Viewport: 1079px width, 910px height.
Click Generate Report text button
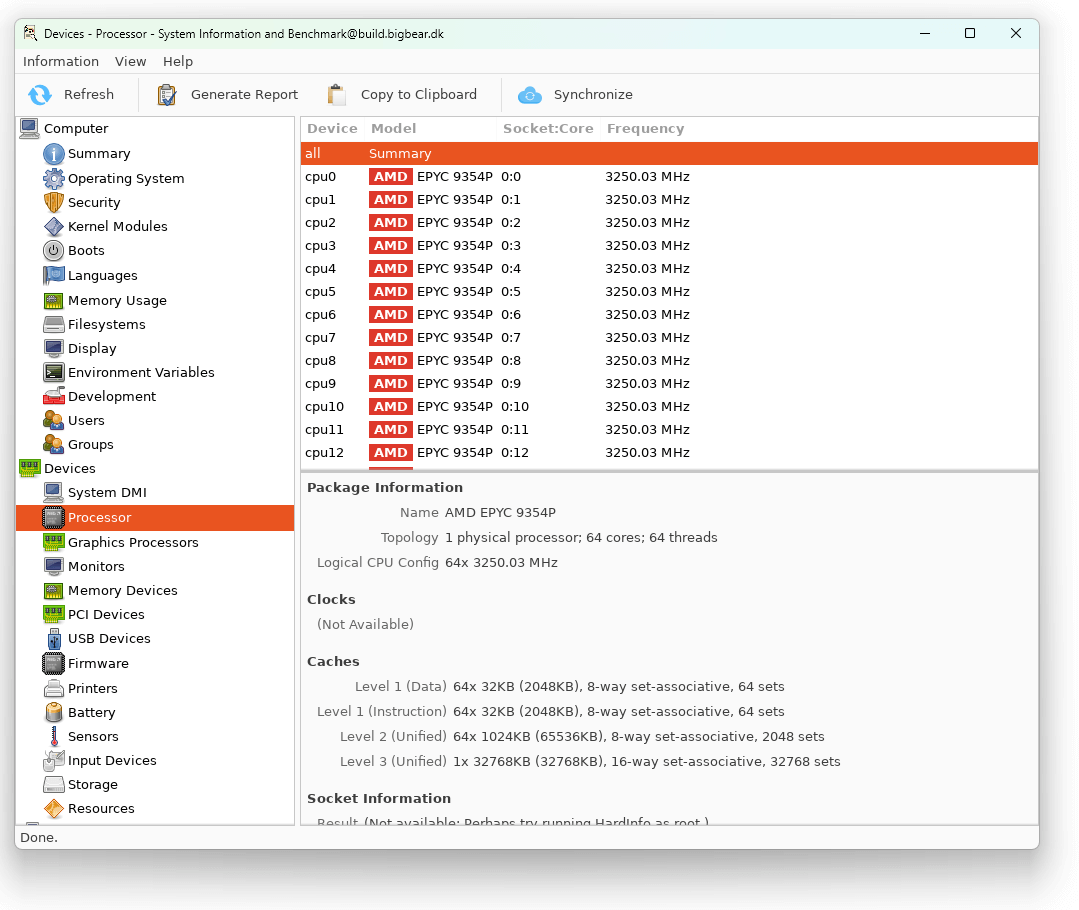tap(244, 94)
